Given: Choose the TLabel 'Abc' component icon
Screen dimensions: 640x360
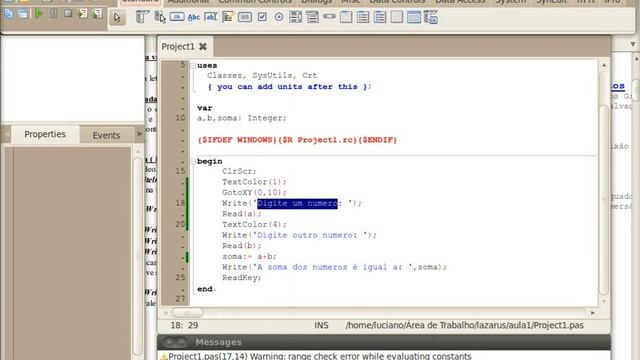Looking at the screenshot, I should (194, 17).
